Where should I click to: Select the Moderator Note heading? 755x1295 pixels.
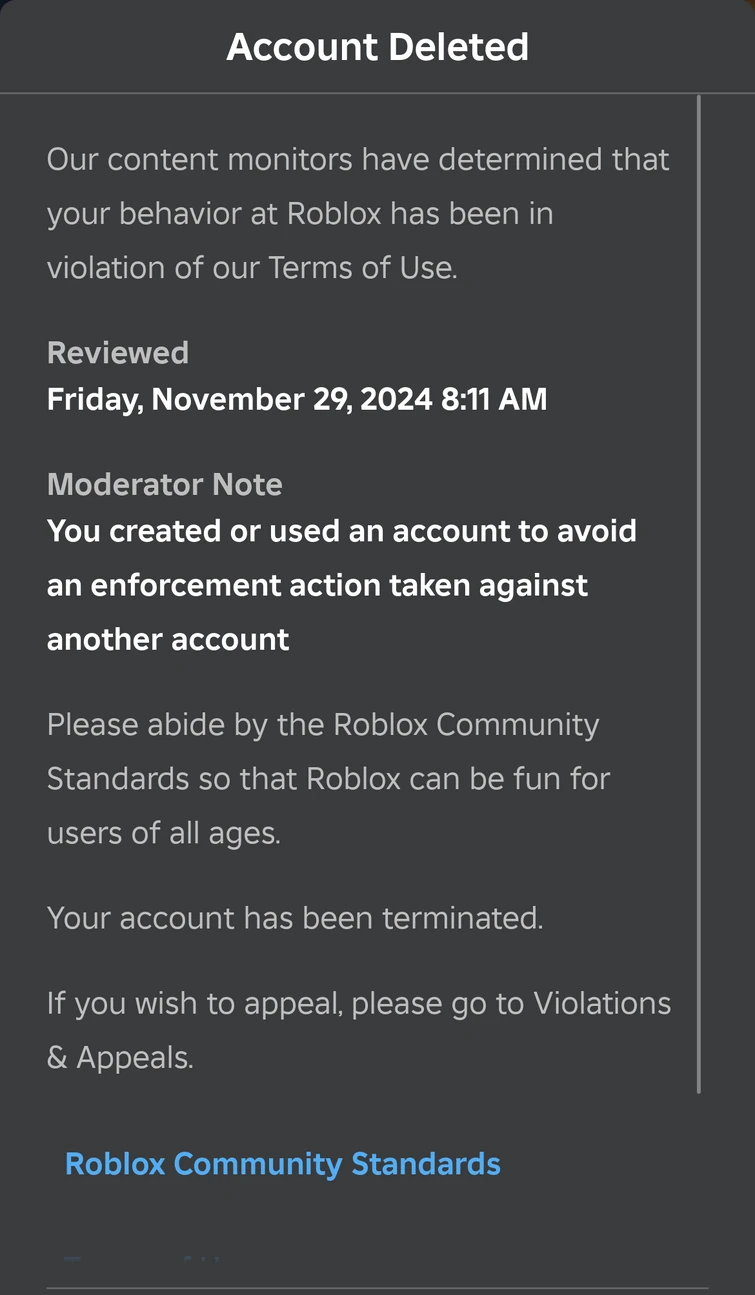[164, 484]
